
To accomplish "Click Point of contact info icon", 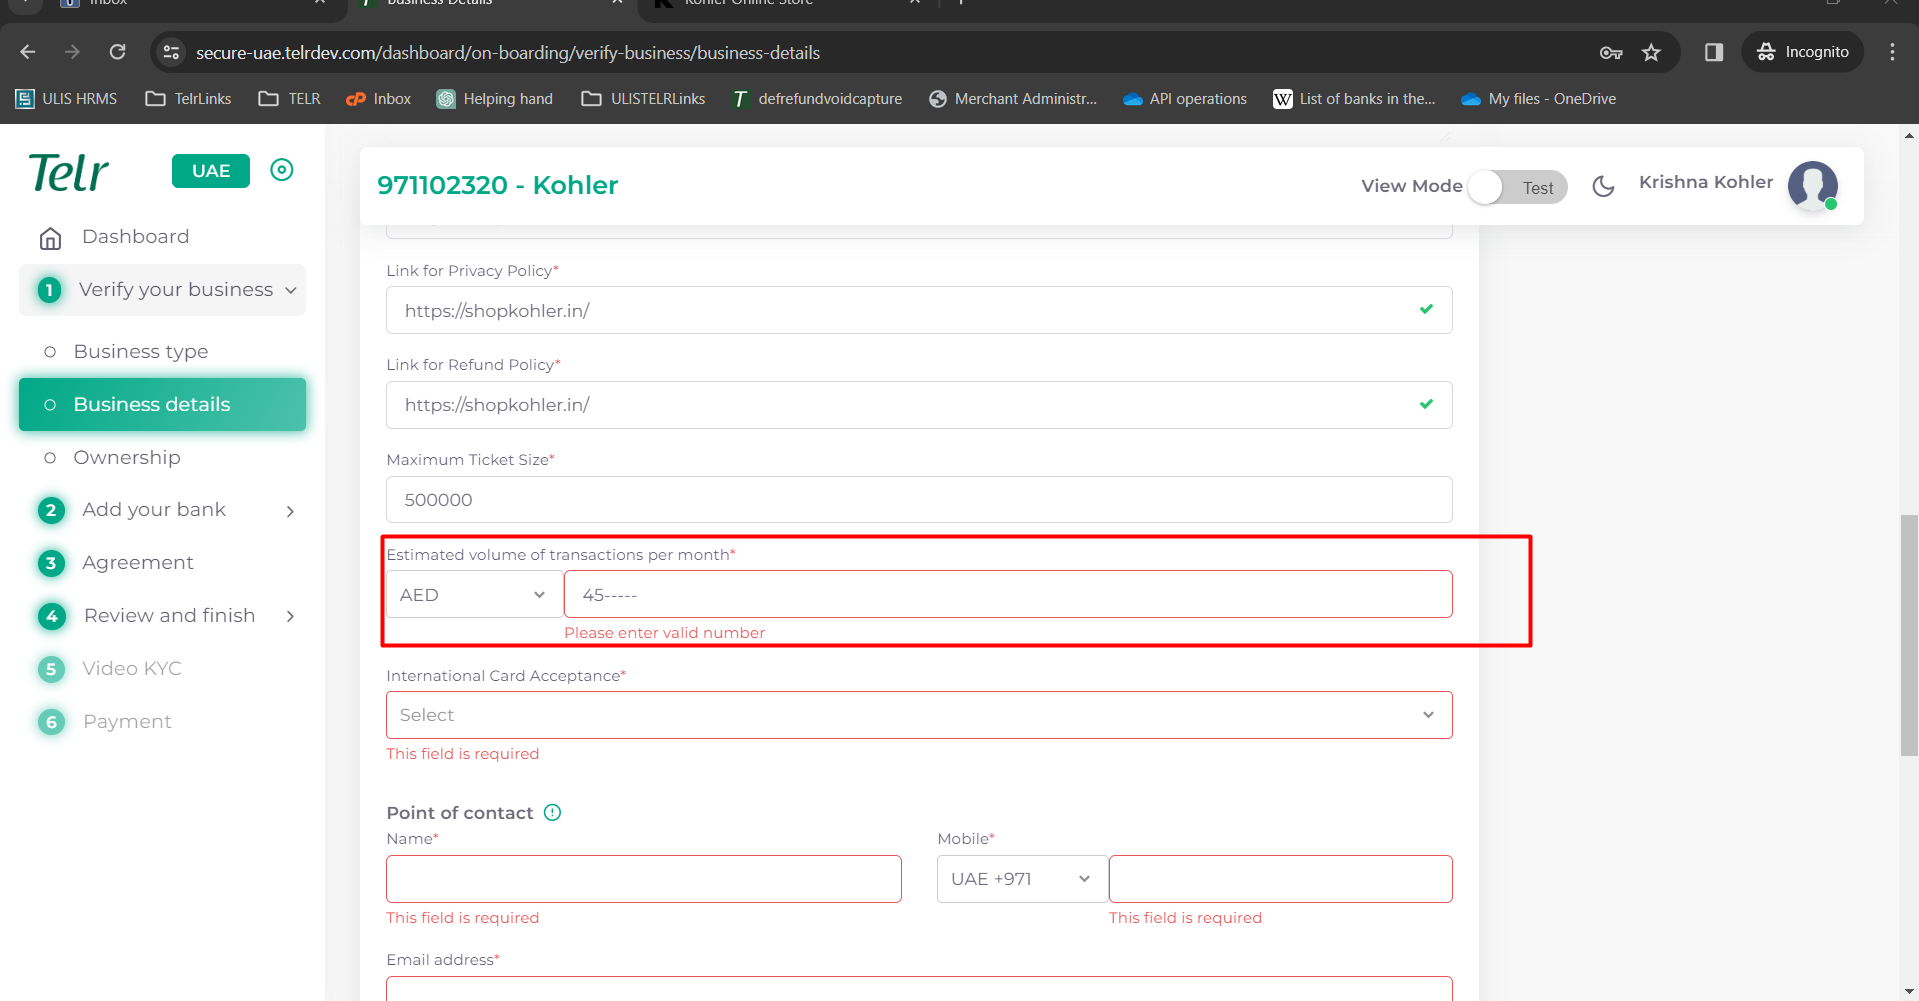I will pos(553,812).
